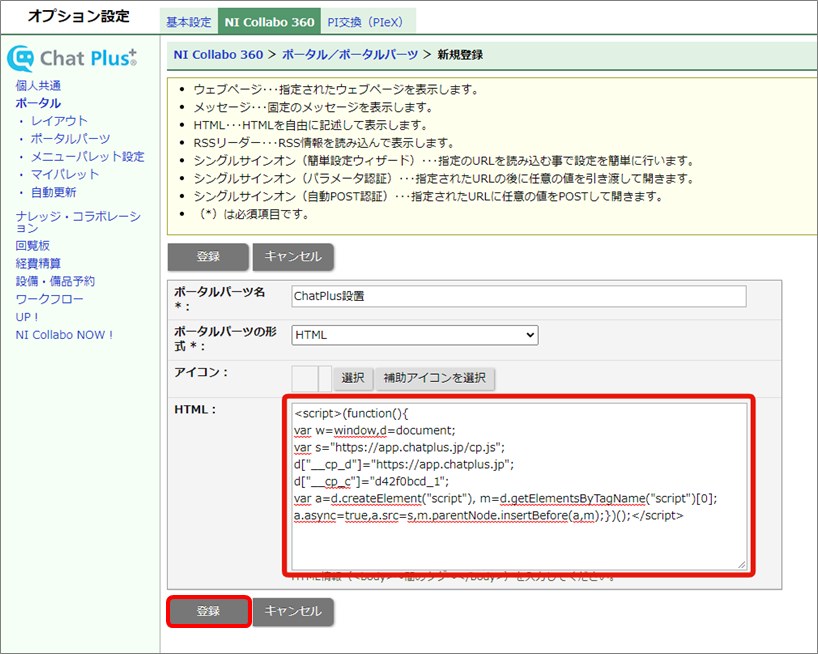Image resolution: width=818 pixels, height=654 pixels.
Task: Open ワークフロー in the sidebar
Action: (x=50, y=299)
